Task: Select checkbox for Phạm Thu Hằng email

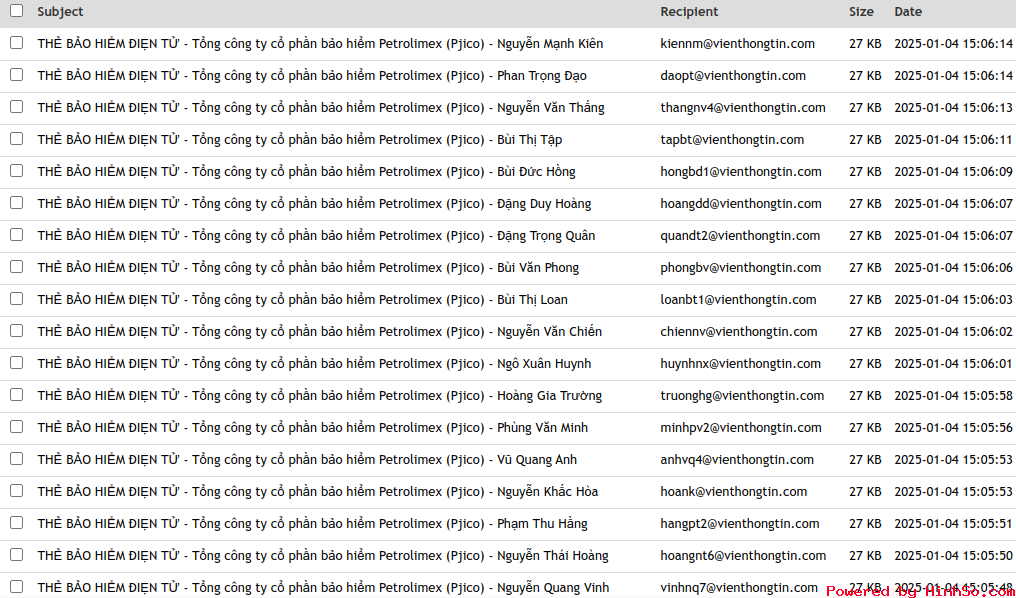Action: [16, 523]
